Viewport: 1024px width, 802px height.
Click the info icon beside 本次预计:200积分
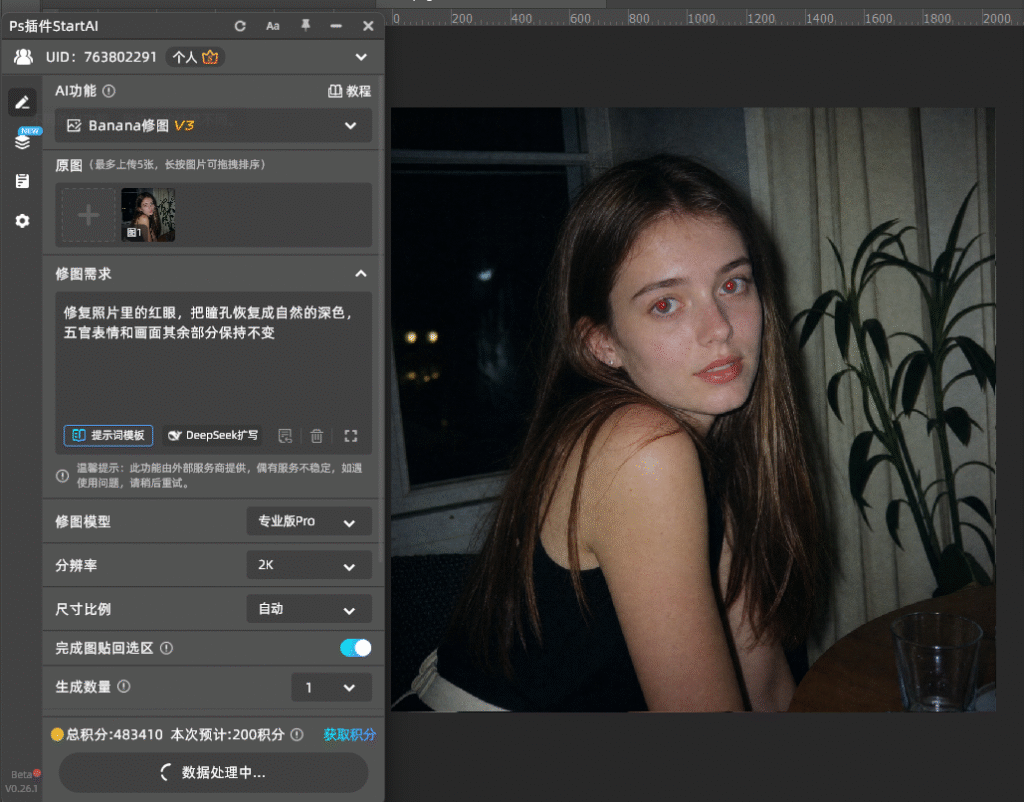pos(296,735)
